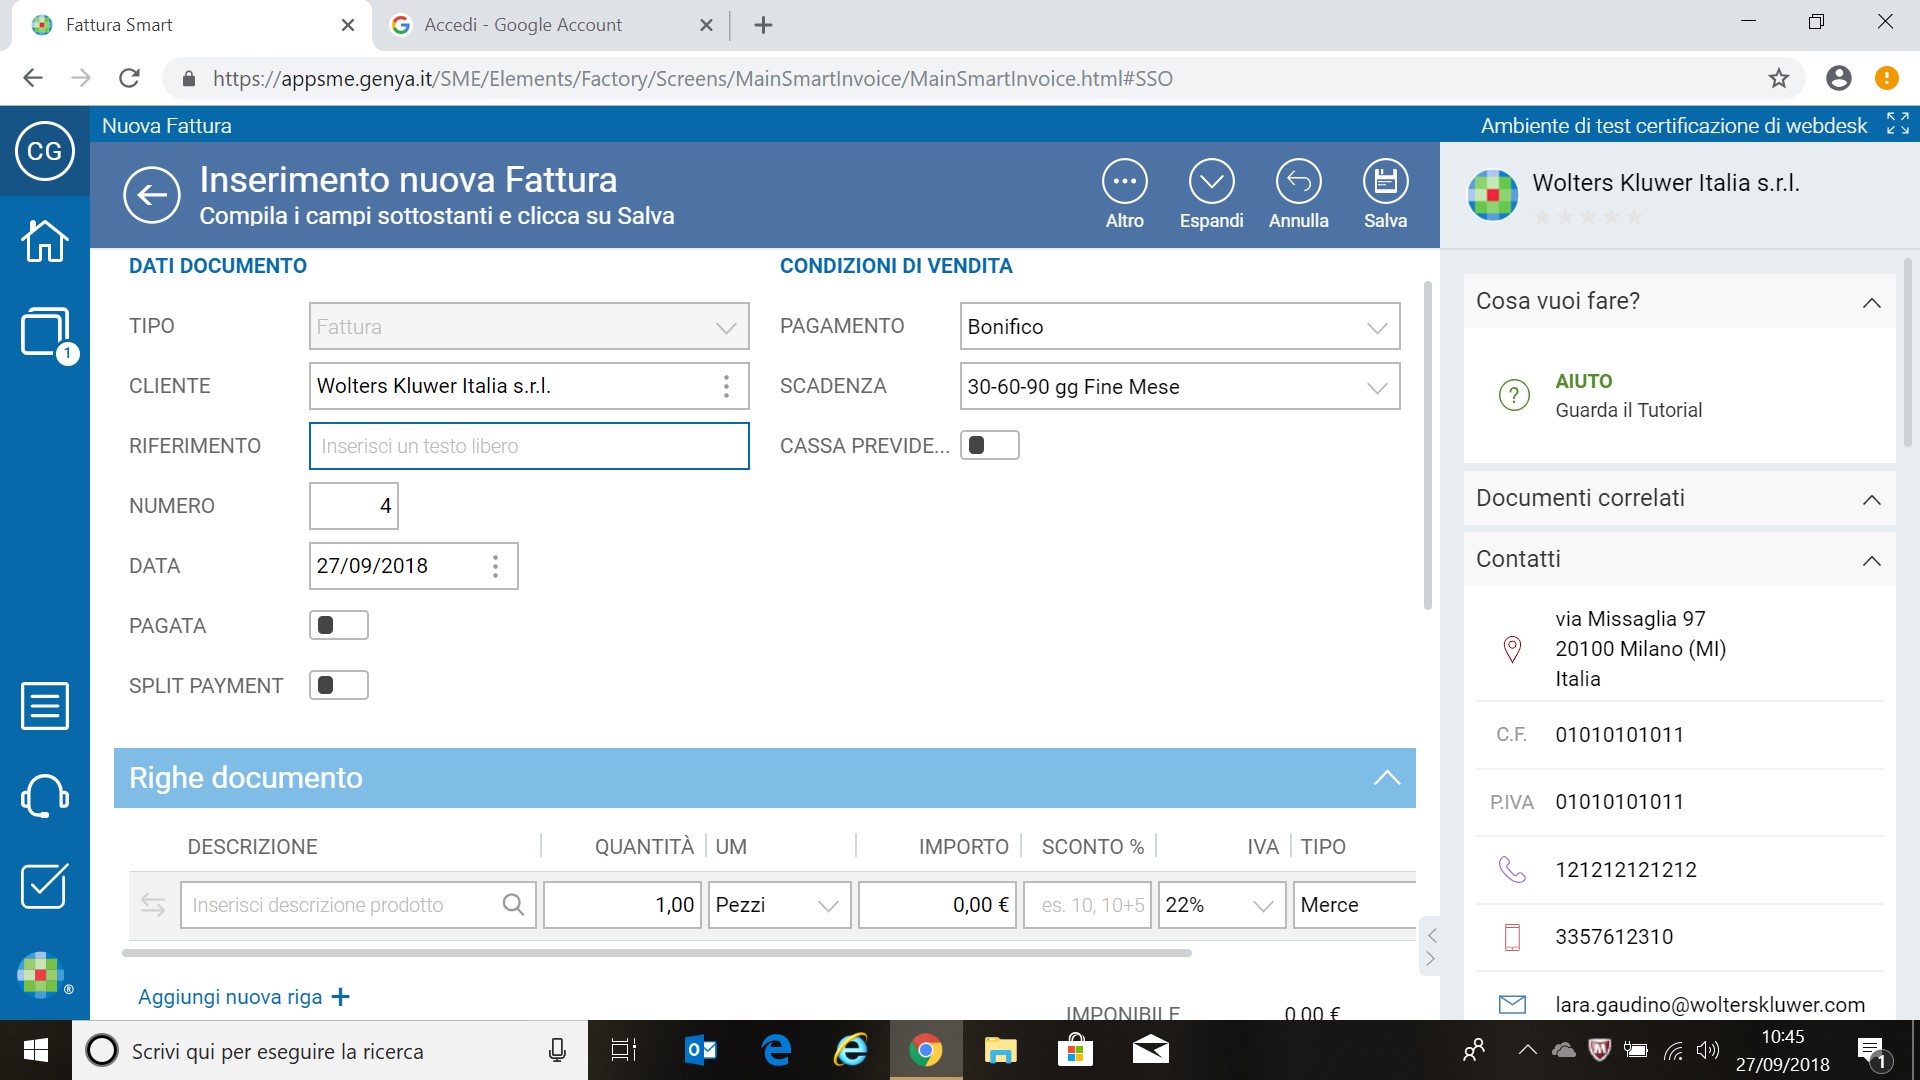Toggle the PAGATA switch
This screenshot has height=1080, width=1920.
coord(338,626)
